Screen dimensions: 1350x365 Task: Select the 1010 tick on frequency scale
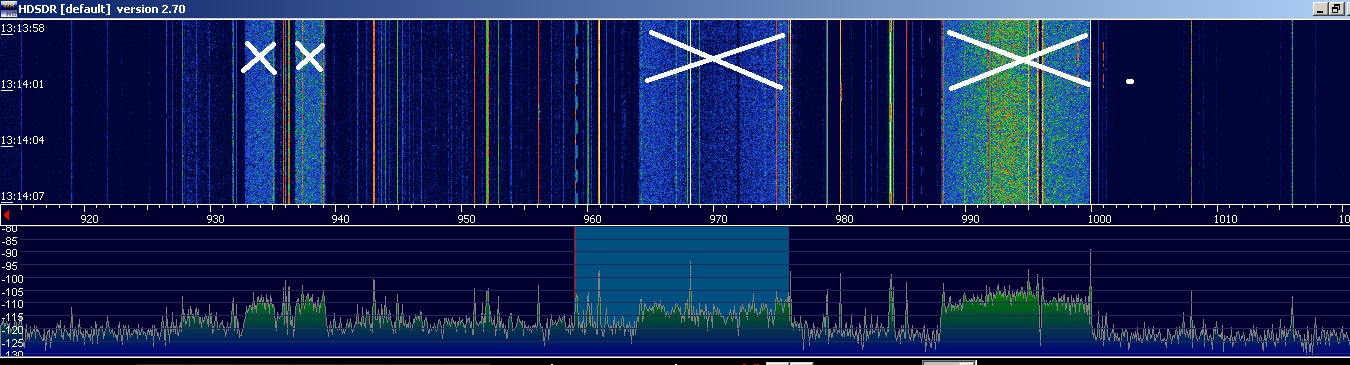[x=1223, y=217]
